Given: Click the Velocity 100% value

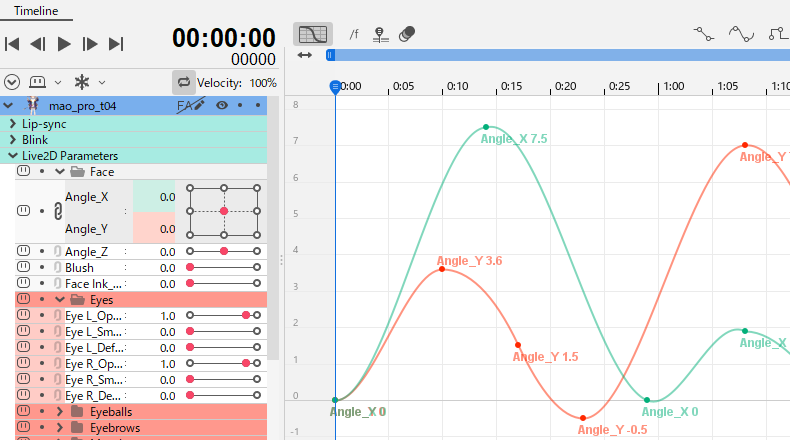Looking at the screenshot, I should click(x=263, y=83).
